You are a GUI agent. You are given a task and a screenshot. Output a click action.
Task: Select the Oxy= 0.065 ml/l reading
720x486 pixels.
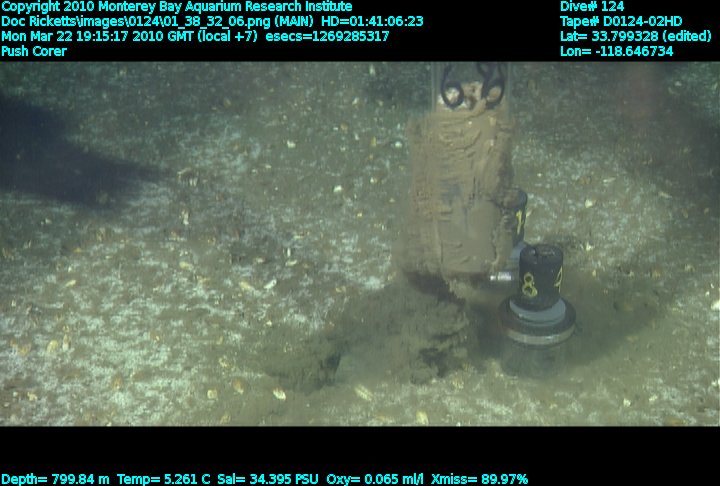[375, 479]
